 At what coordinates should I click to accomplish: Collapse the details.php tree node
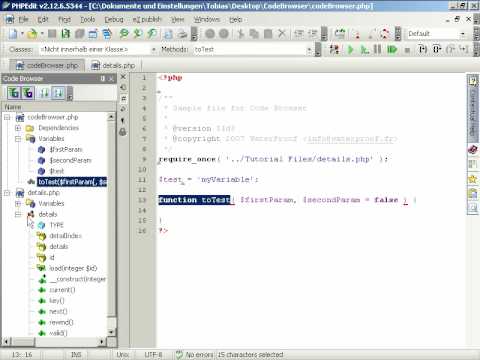(7, 193)
